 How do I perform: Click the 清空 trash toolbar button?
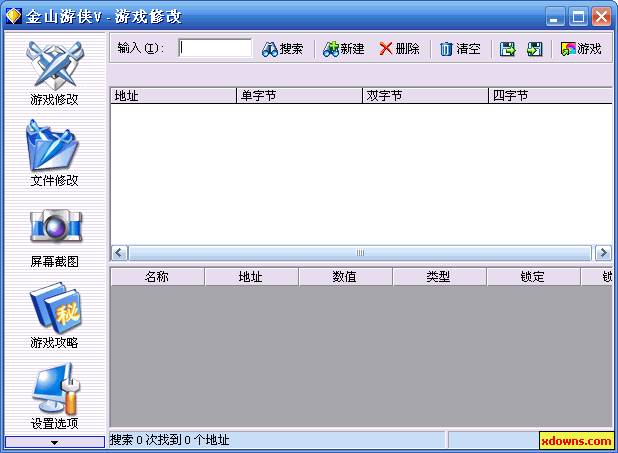click(x=460, y=49)
